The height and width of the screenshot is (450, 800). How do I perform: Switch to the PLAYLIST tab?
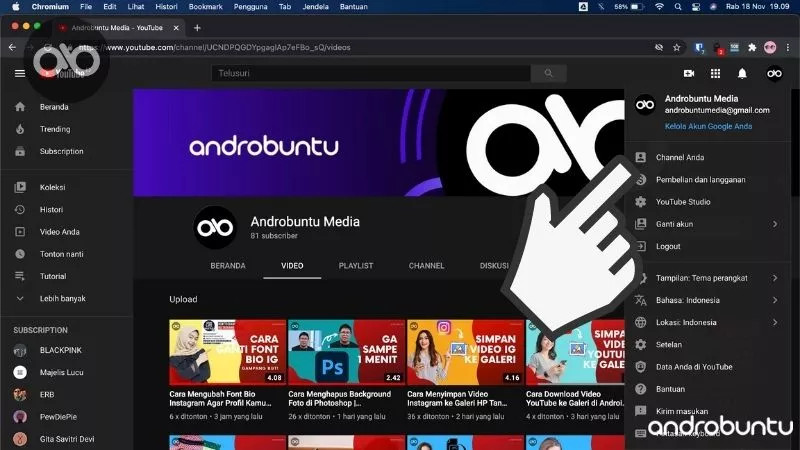(356, 266)
